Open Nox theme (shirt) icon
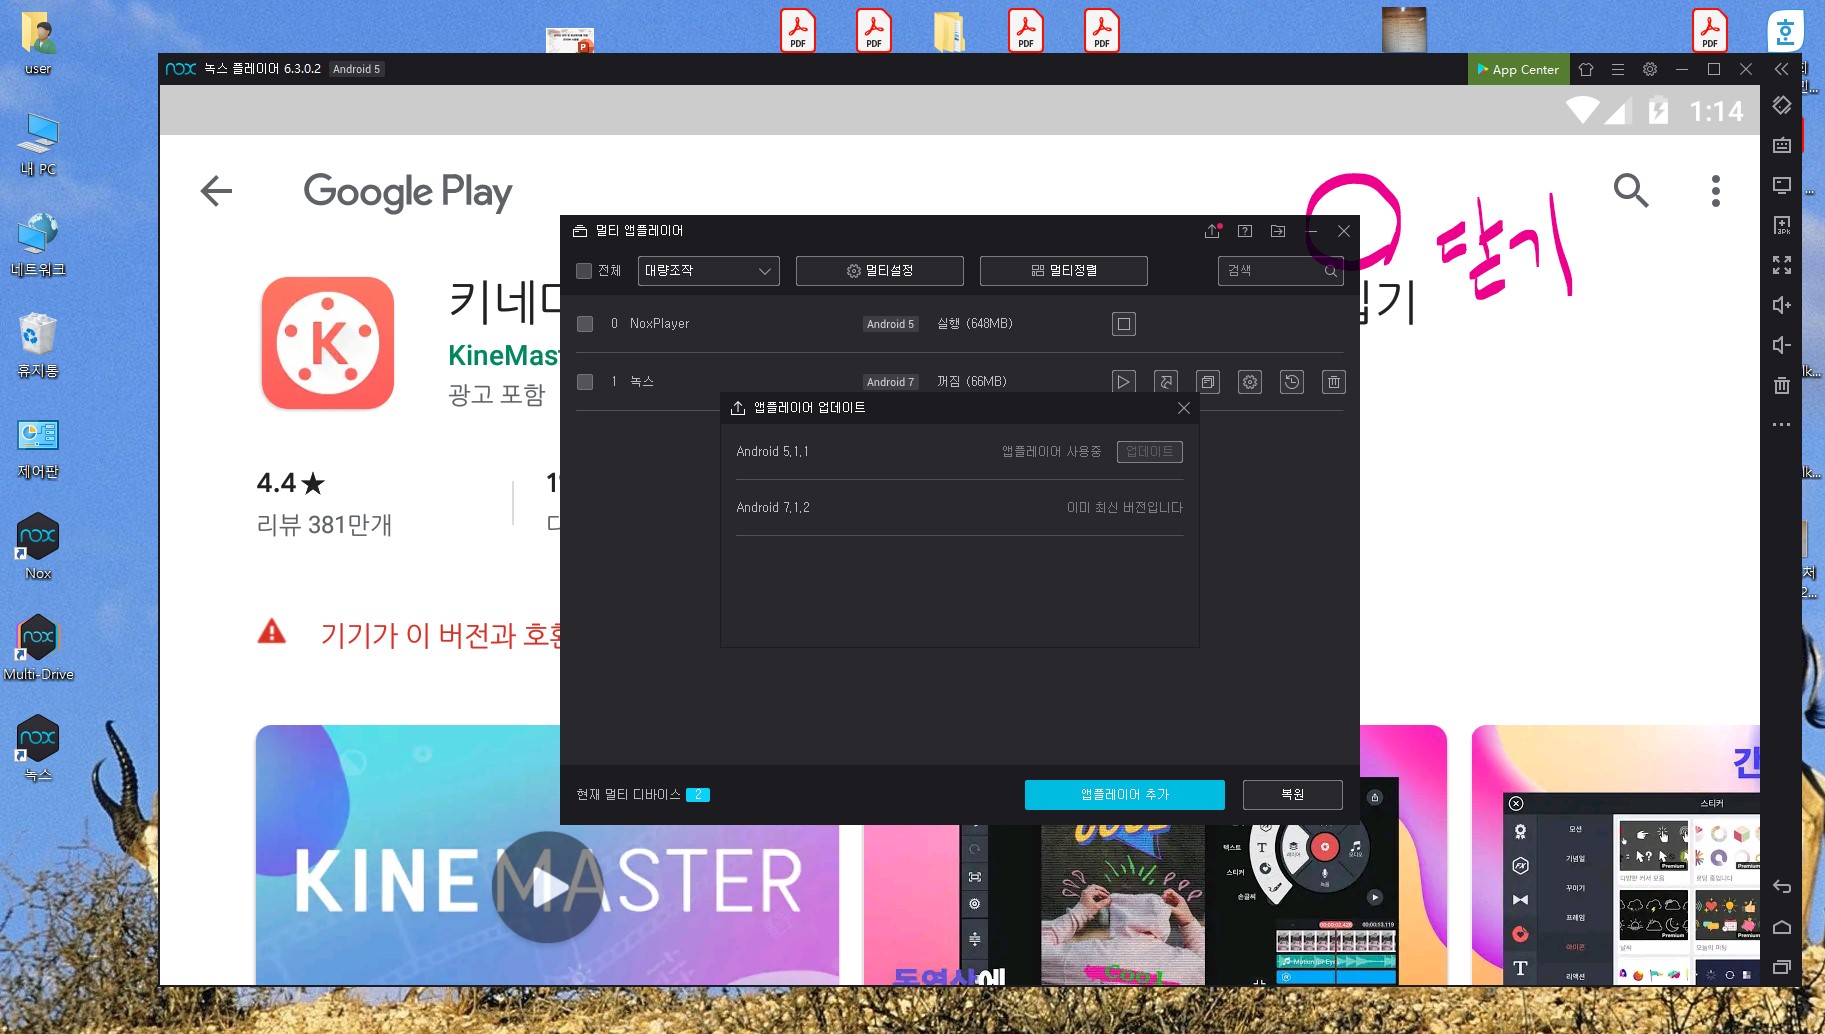Screen dimensions: 1825x1034 (1586, 69)
